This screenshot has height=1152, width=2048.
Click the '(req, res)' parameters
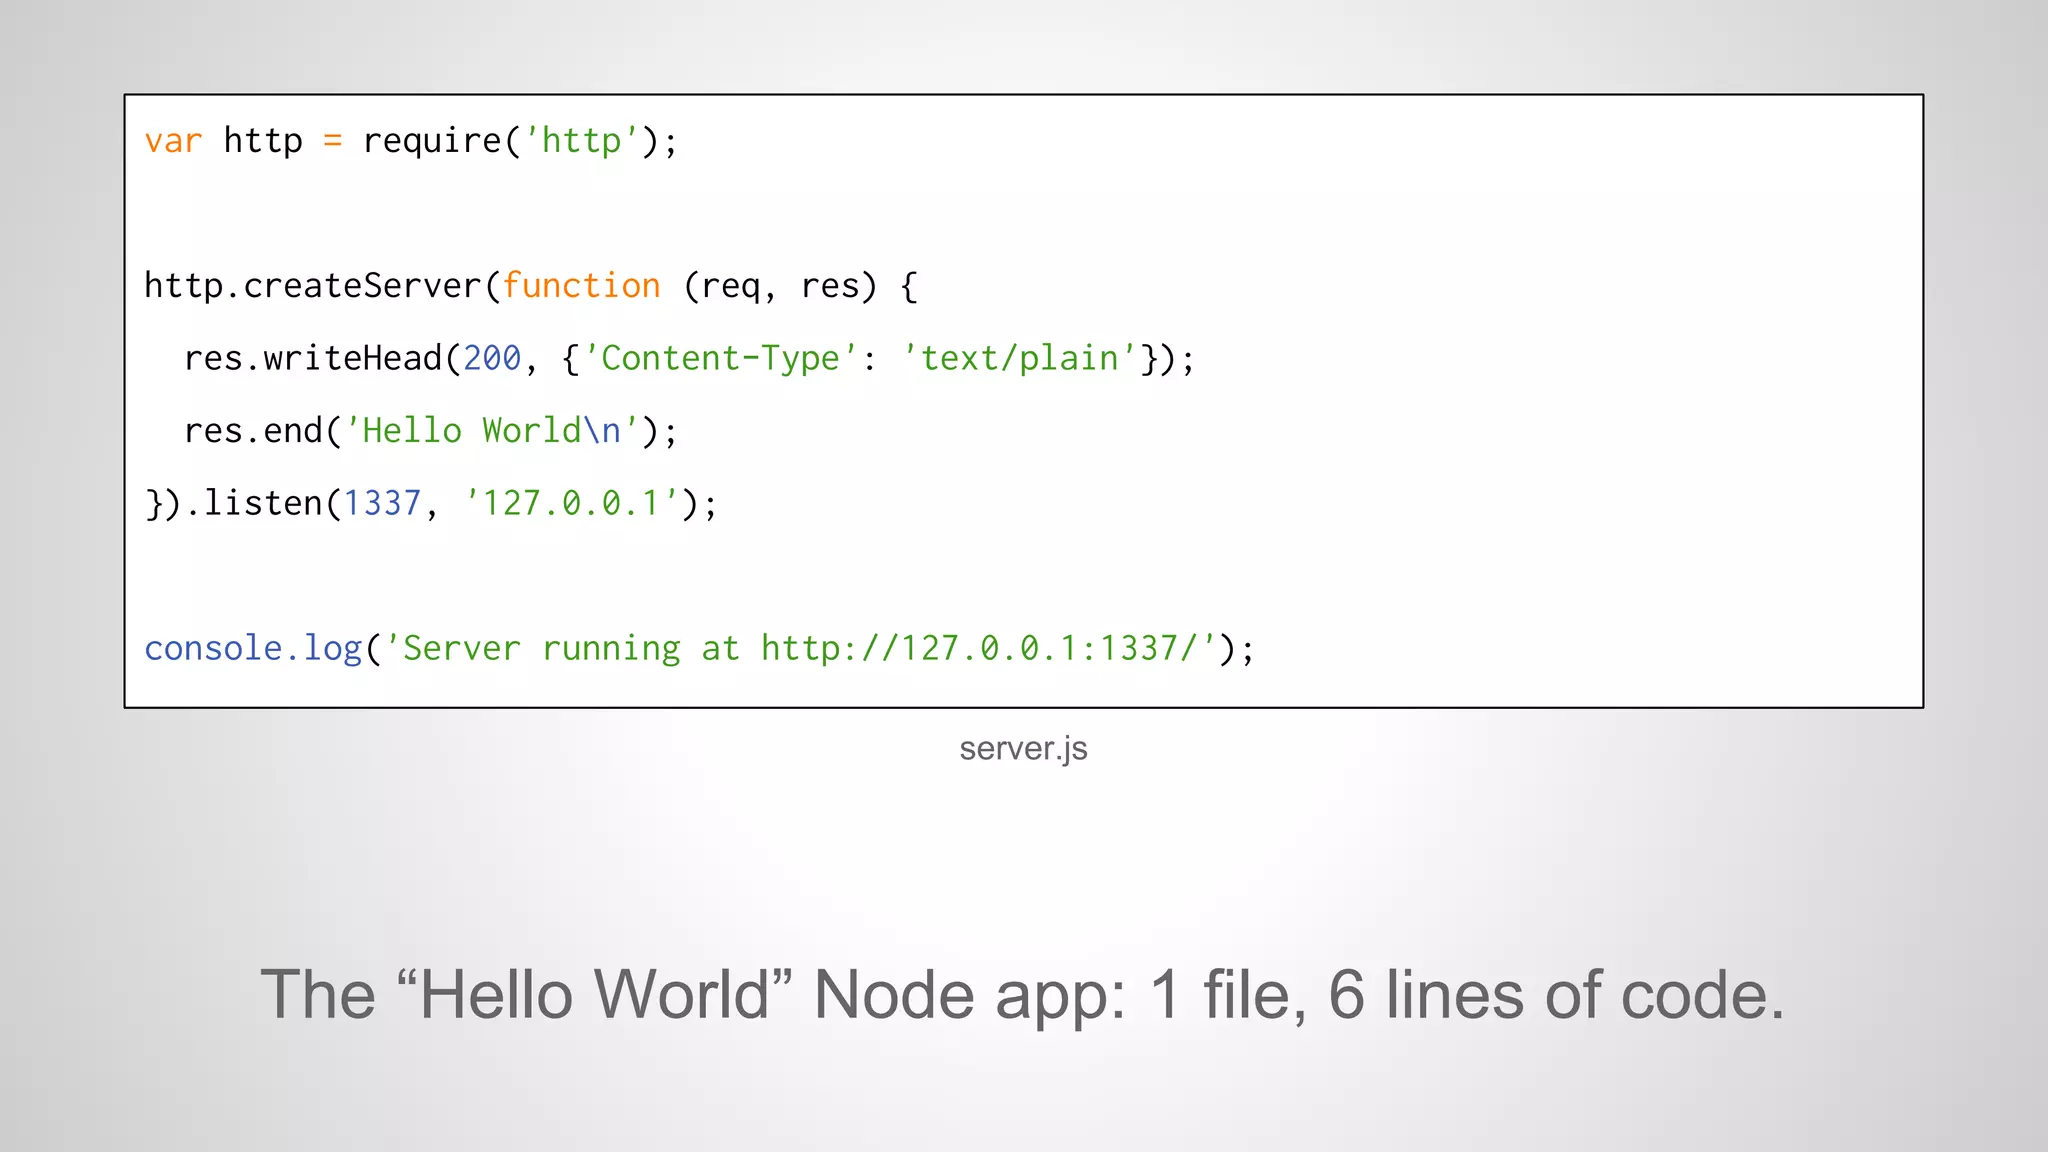780,286
